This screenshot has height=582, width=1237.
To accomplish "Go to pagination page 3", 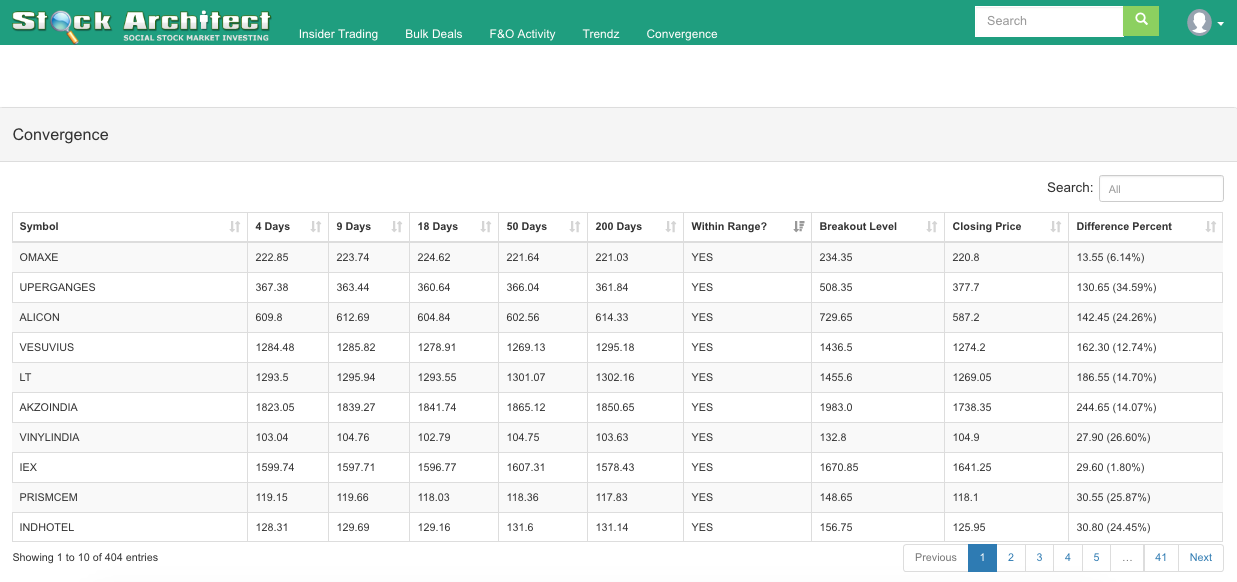I will point(1040,558).
